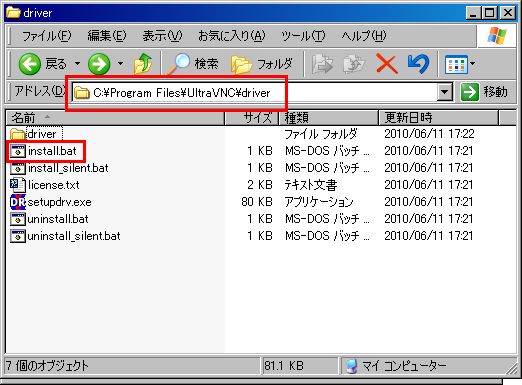Click the ファイル フォルダ type cell
522x385 pixels.
click(x=321, y=134)
